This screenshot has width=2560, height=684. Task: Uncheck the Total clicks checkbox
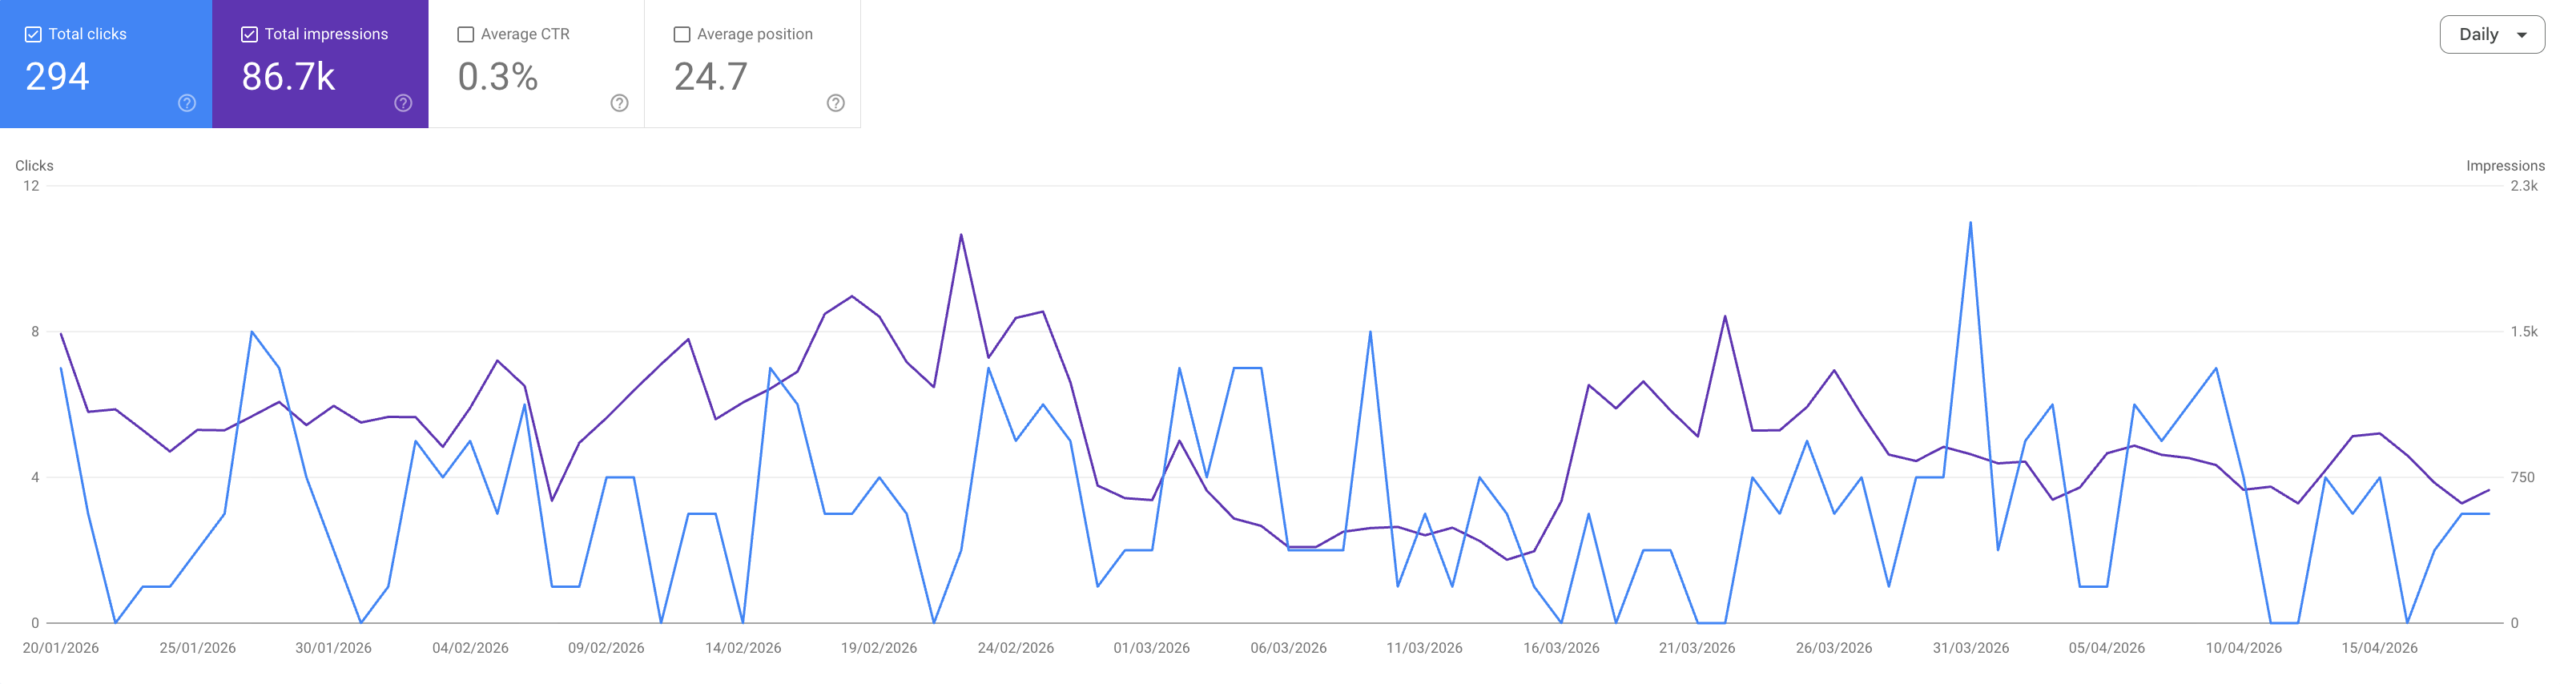click(32, 33)
